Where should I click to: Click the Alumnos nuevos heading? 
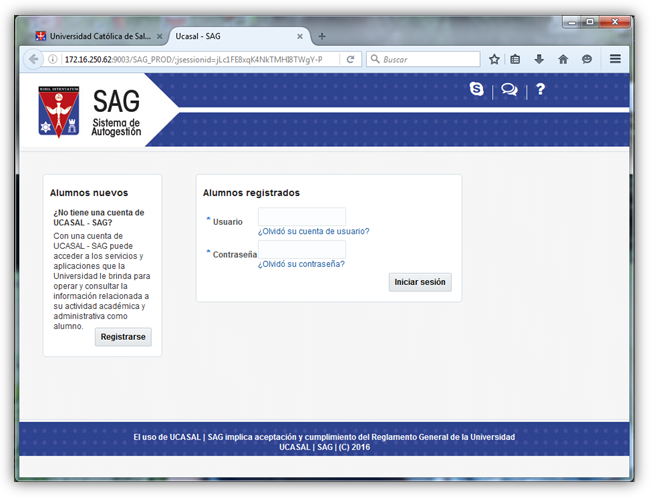click(x=89, y=193)
